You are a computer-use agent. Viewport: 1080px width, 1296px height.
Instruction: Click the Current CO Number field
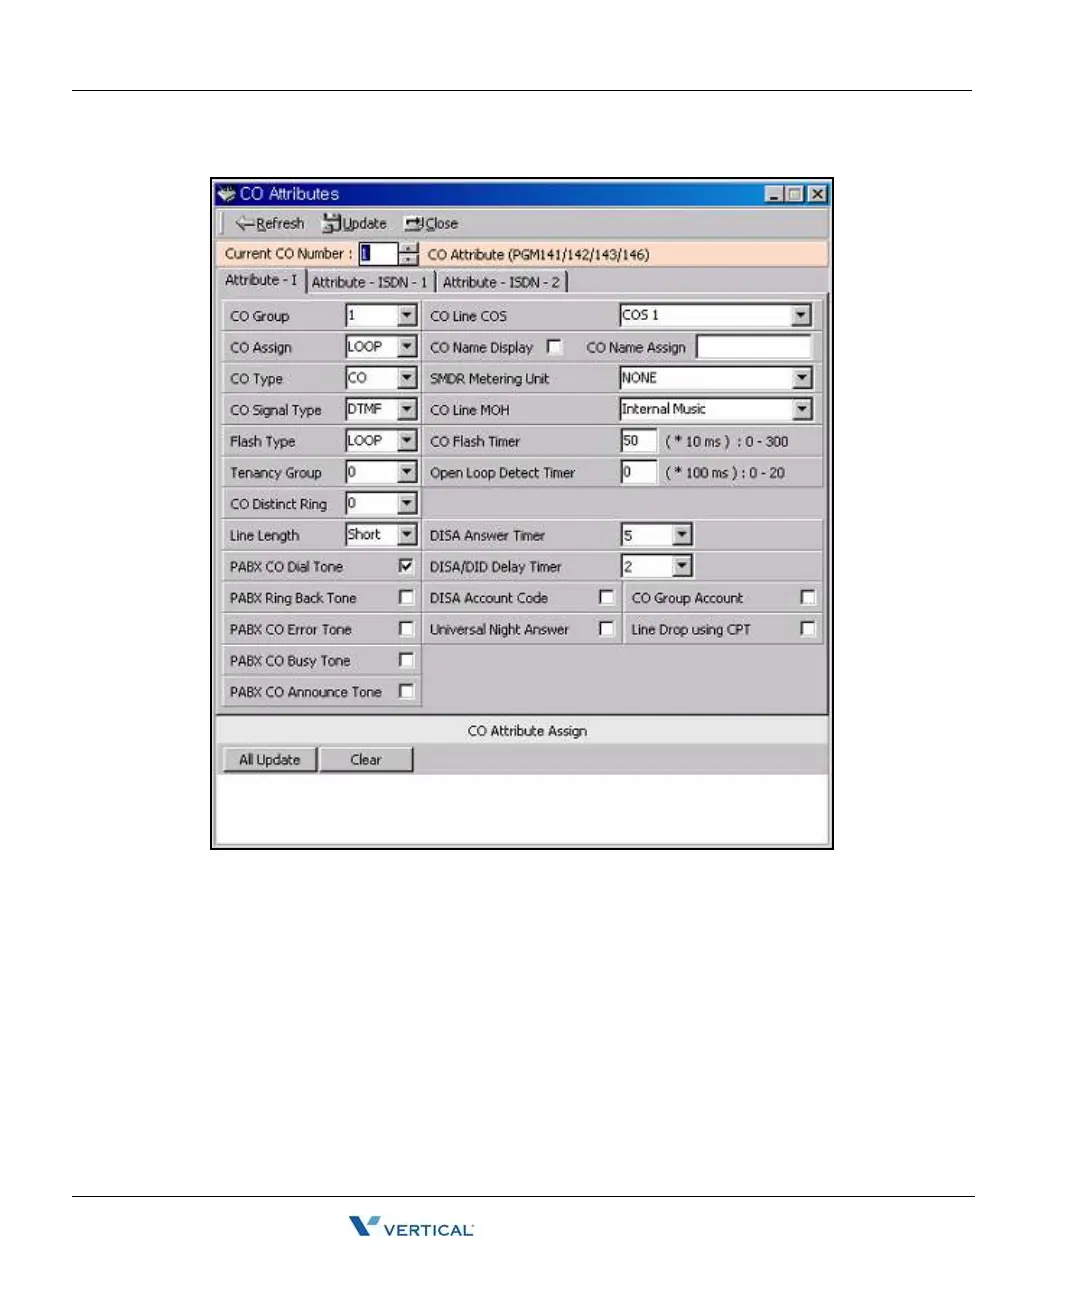(378, 254)
